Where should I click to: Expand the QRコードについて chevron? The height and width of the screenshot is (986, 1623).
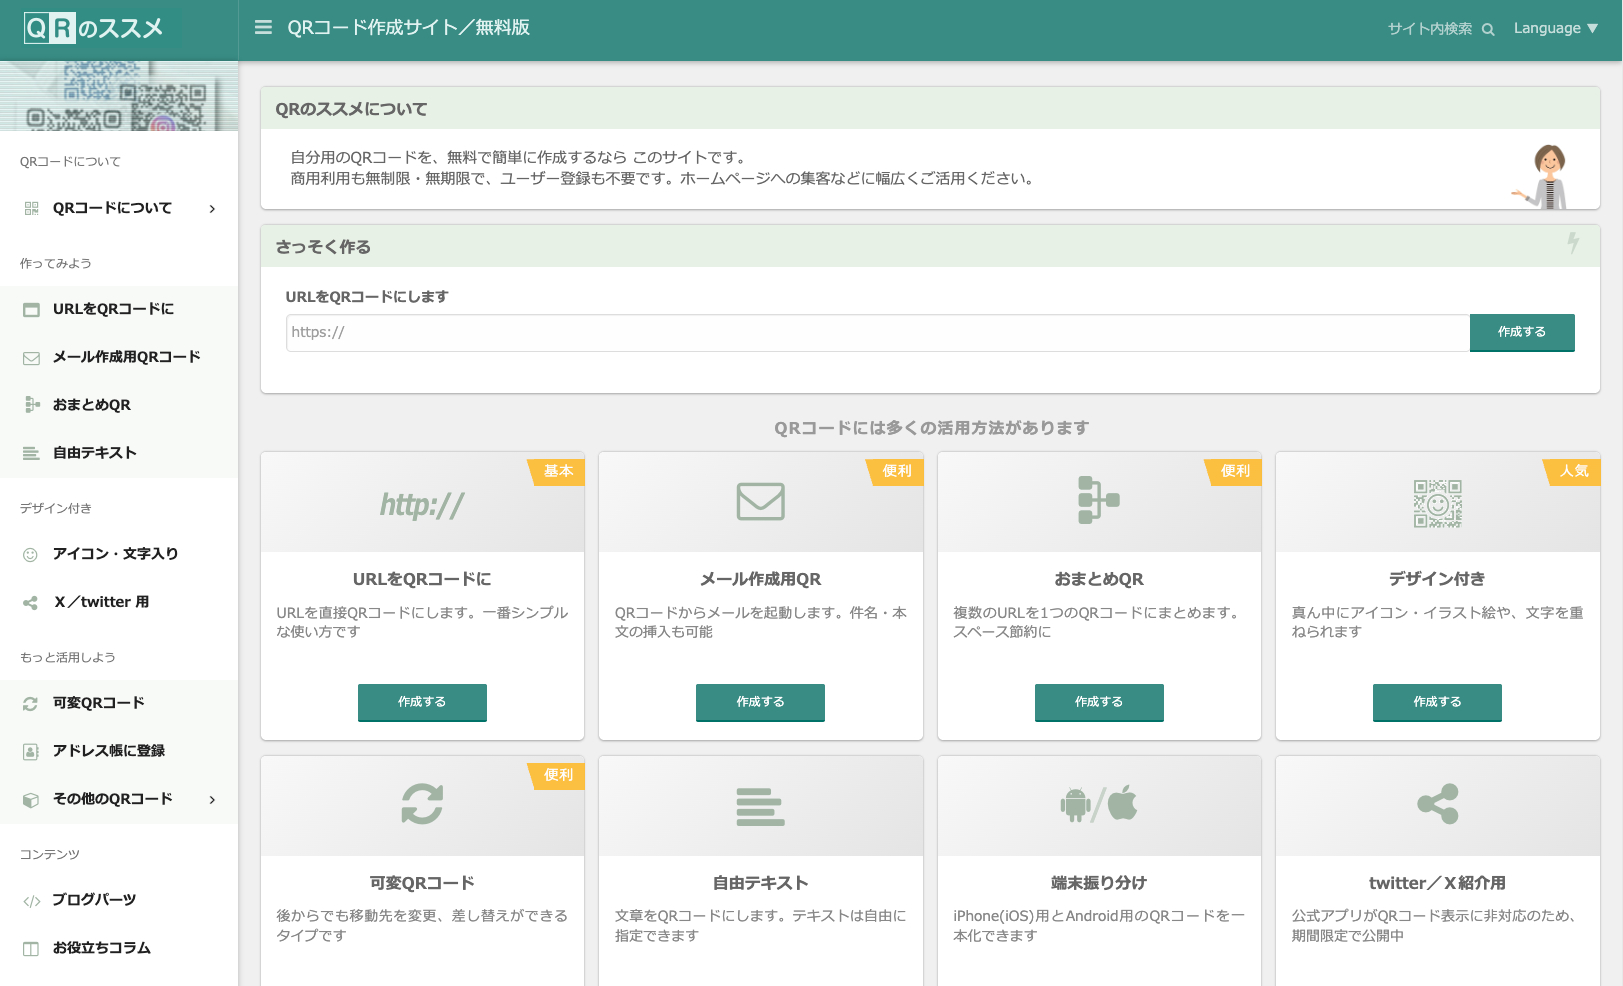tap(212, 208)
